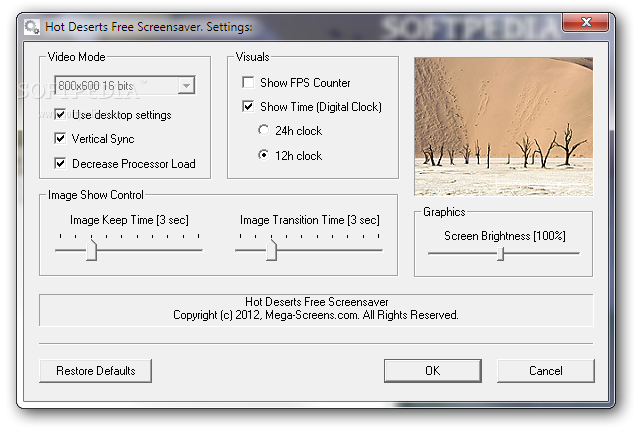Close the Hot Deserts settings dialog
636x429 pixels.
(x=585, y=22)
